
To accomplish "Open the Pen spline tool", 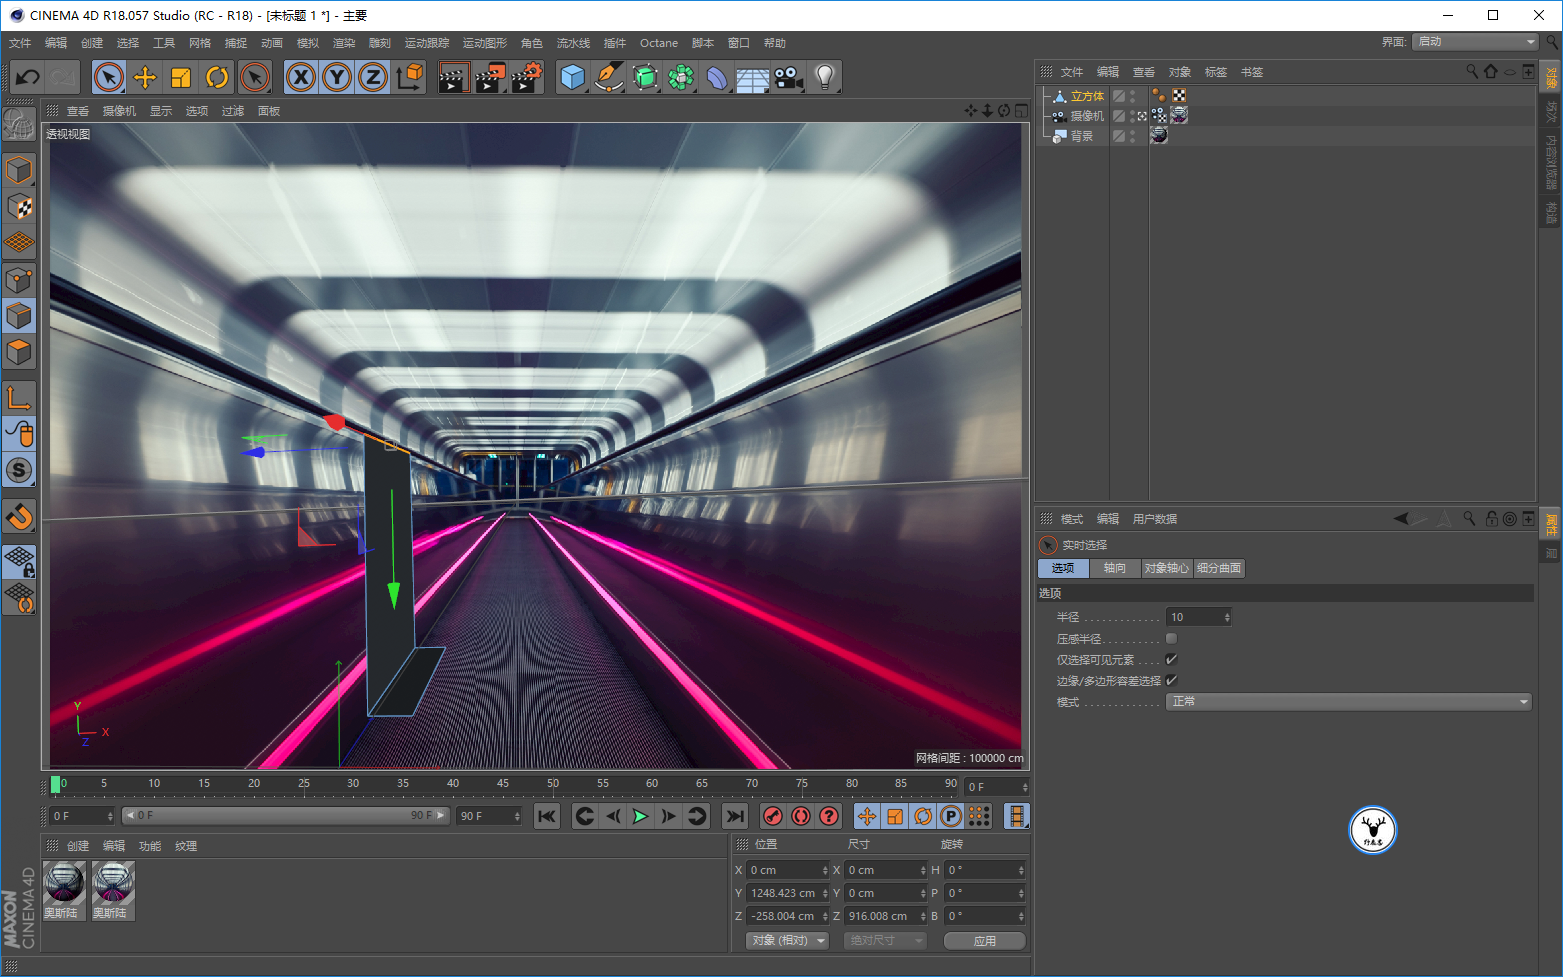I will tap(608, 77).
